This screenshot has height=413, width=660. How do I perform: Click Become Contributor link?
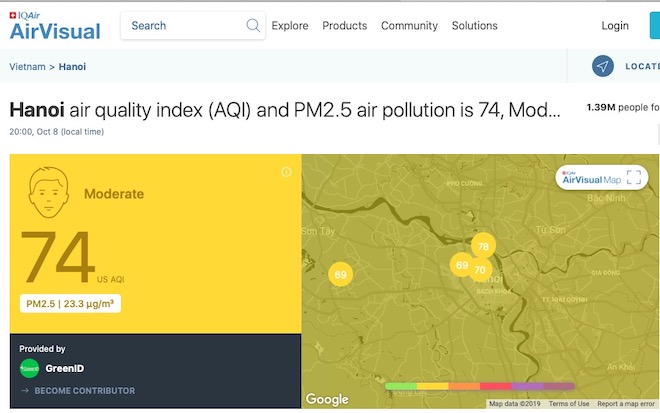[x=84, y=390]
